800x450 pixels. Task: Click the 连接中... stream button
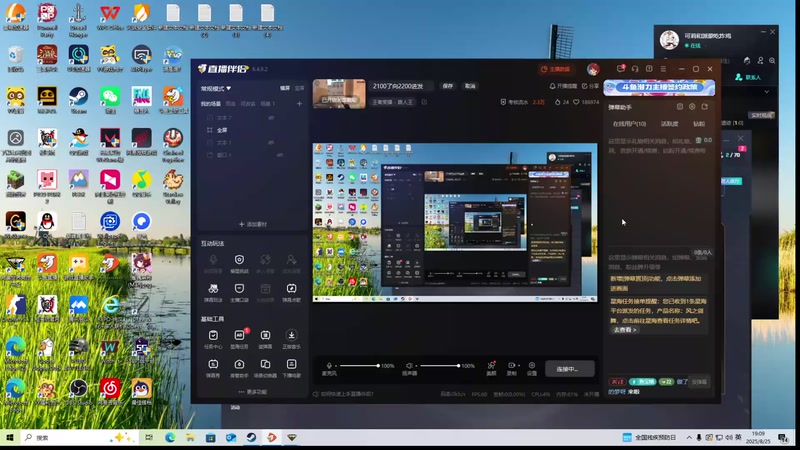[569, 369]
